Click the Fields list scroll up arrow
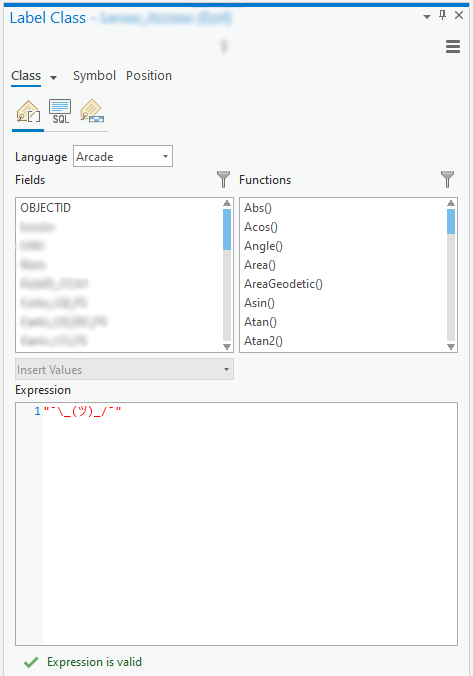The height and width of the screenshot is (676, 473). (227, 203)
